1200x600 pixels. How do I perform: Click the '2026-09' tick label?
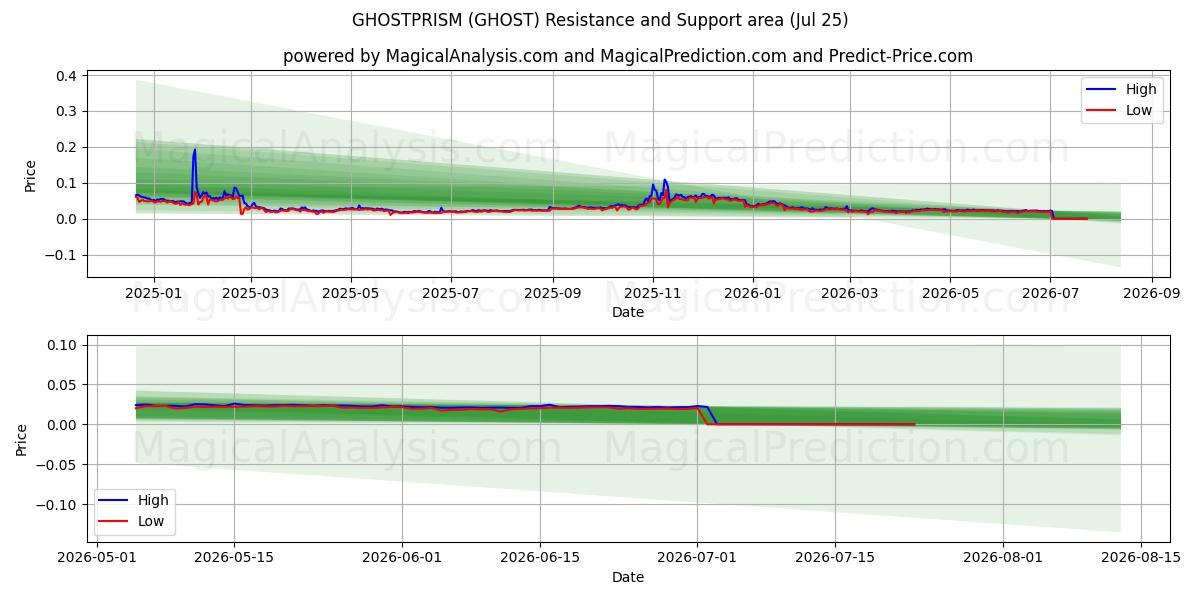(1152, 294)
